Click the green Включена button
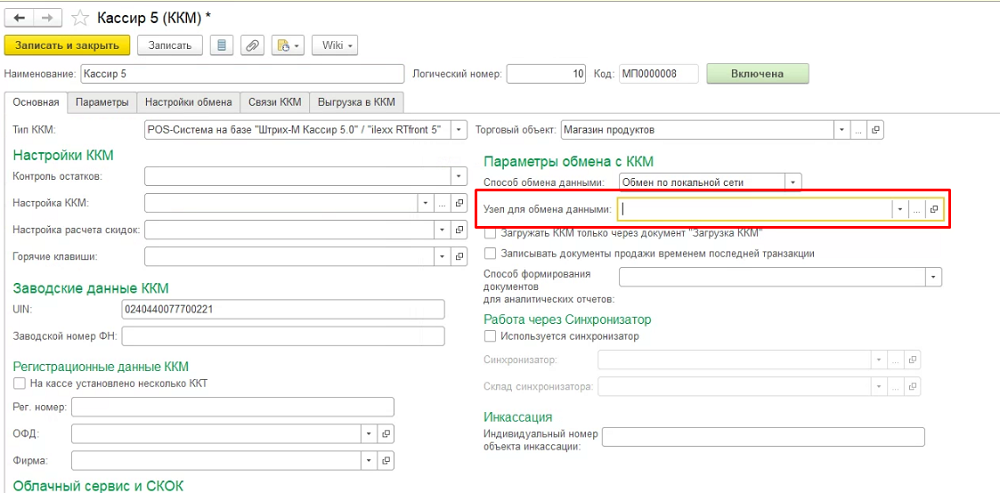 coord(757,74)
